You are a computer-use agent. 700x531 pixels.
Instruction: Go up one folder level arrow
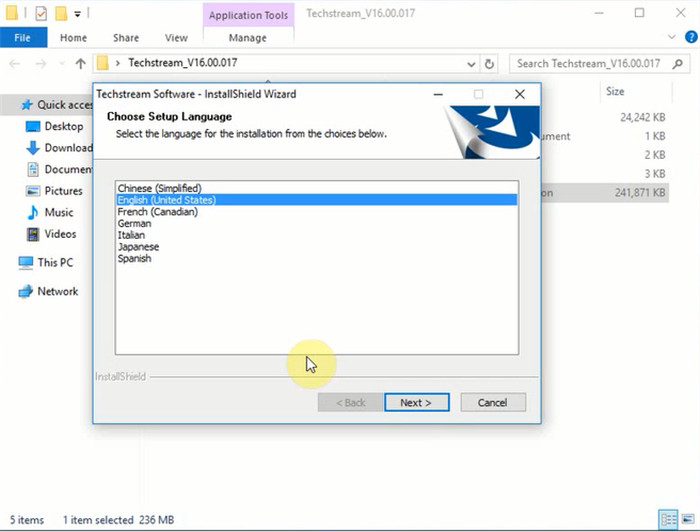(80, 64)
